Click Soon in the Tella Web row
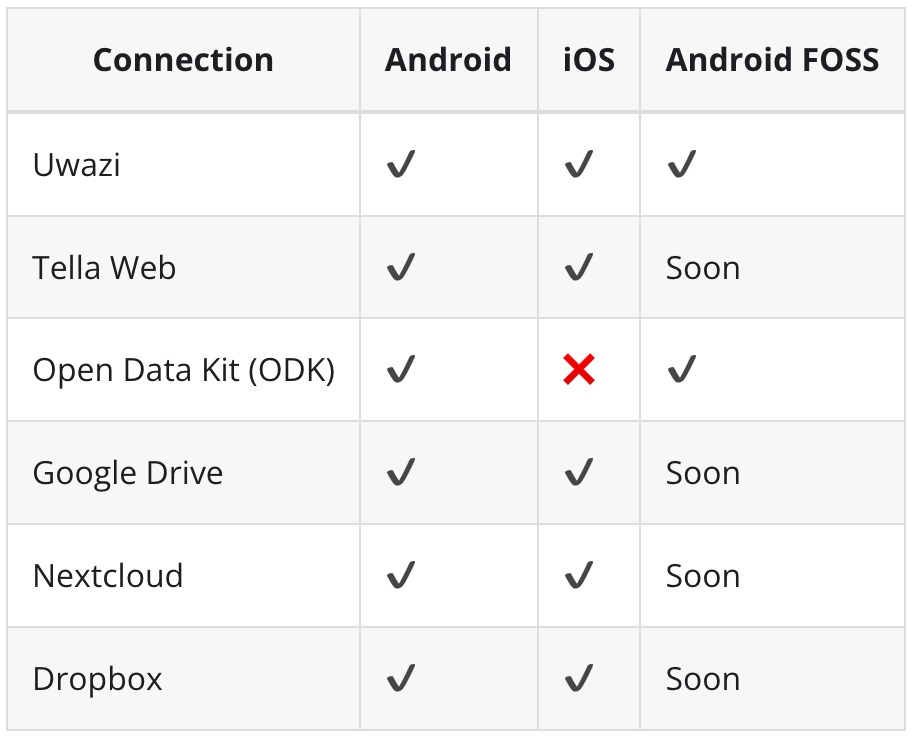 (x=703, y=268)
